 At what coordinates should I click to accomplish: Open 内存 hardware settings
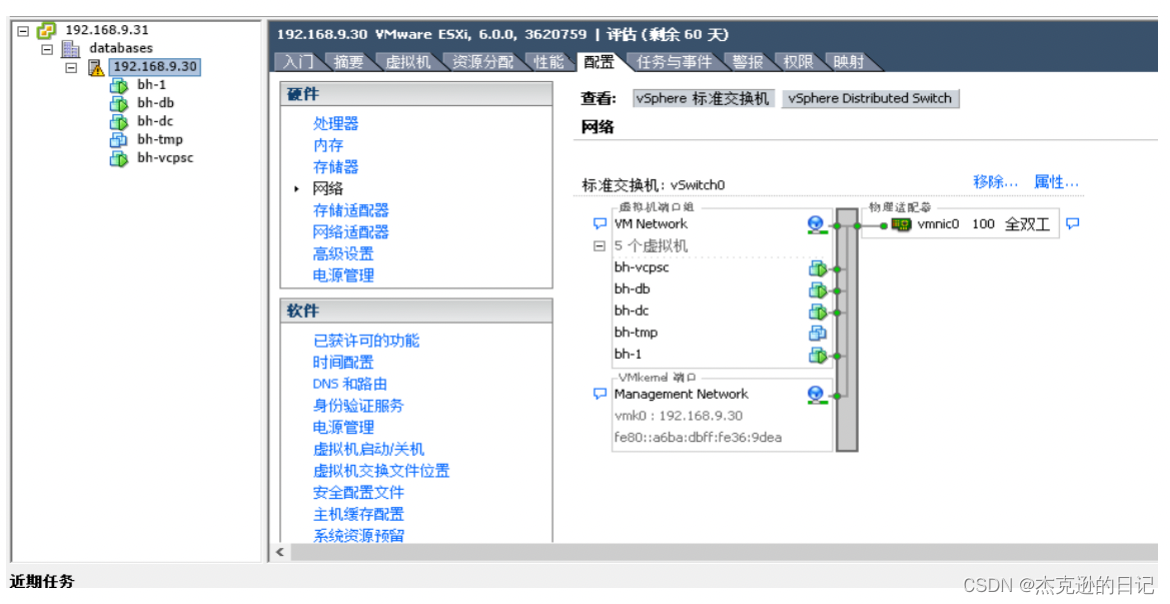click(x=328, y=146)
